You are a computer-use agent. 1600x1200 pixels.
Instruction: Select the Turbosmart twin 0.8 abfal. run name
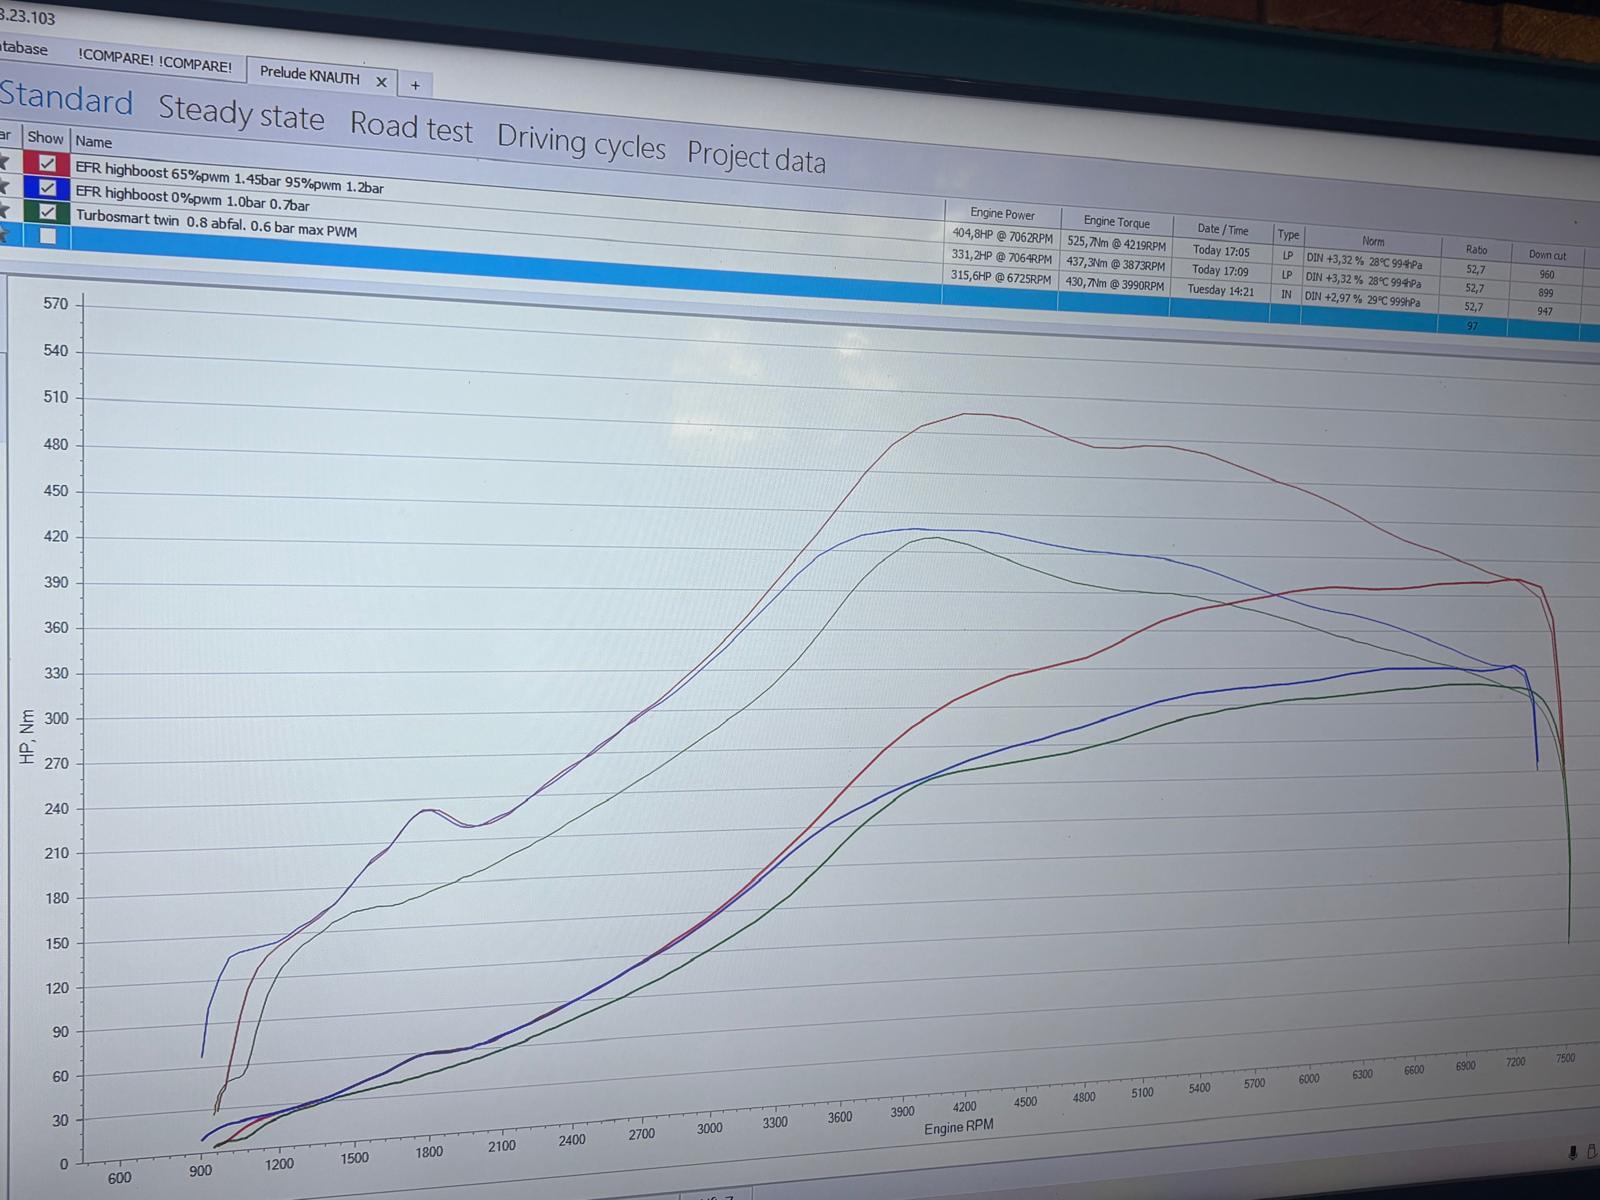pos(216,223)
